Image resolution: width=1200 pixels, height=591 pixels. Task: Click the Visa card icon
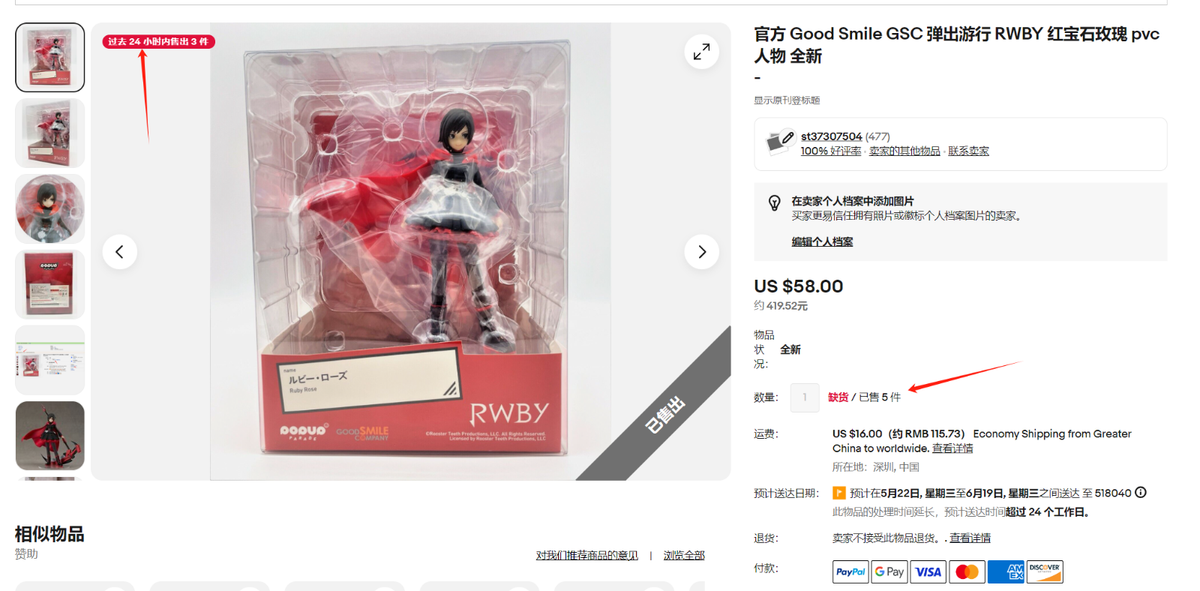tap(928, 572)
